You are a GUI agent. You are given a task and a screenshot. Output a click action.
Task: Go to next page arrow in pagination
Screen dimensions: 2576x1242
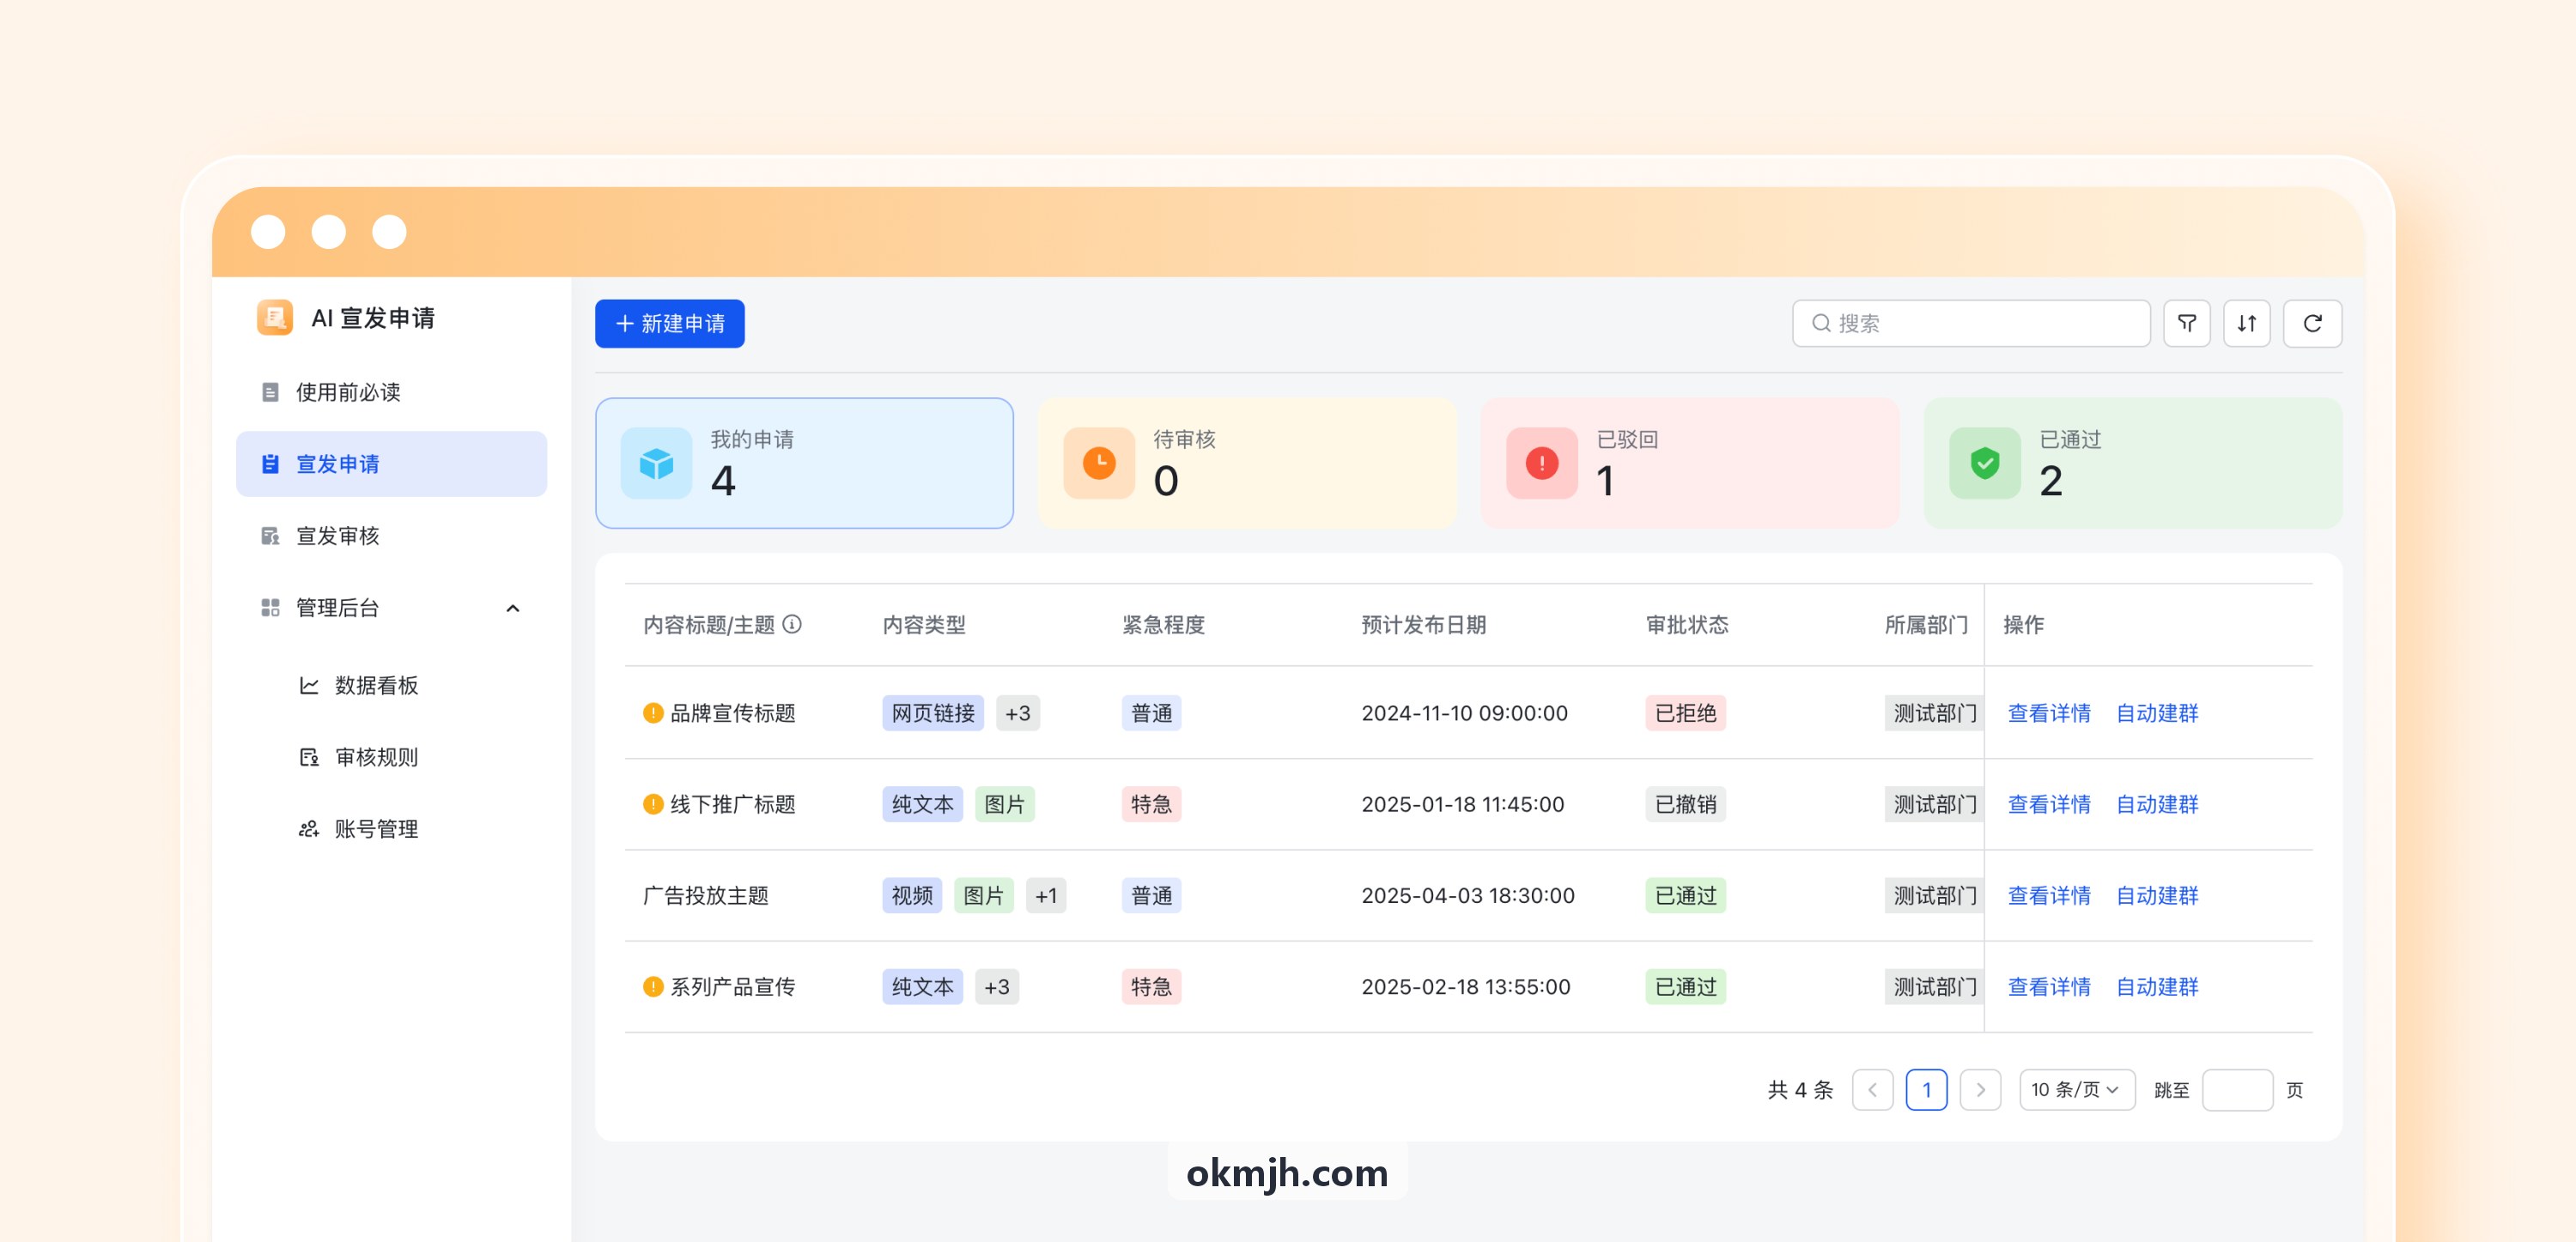[1979, 1089]
